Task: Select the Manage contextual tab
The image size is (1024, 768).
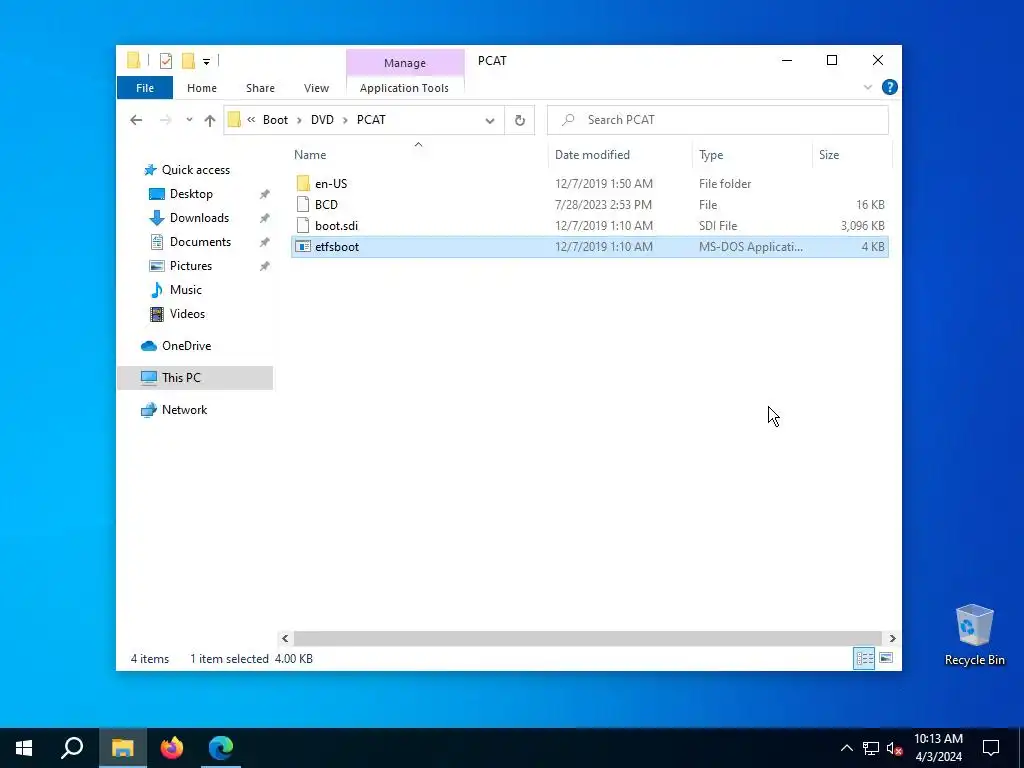Action: pyautogui.click(x=405, y=63)
